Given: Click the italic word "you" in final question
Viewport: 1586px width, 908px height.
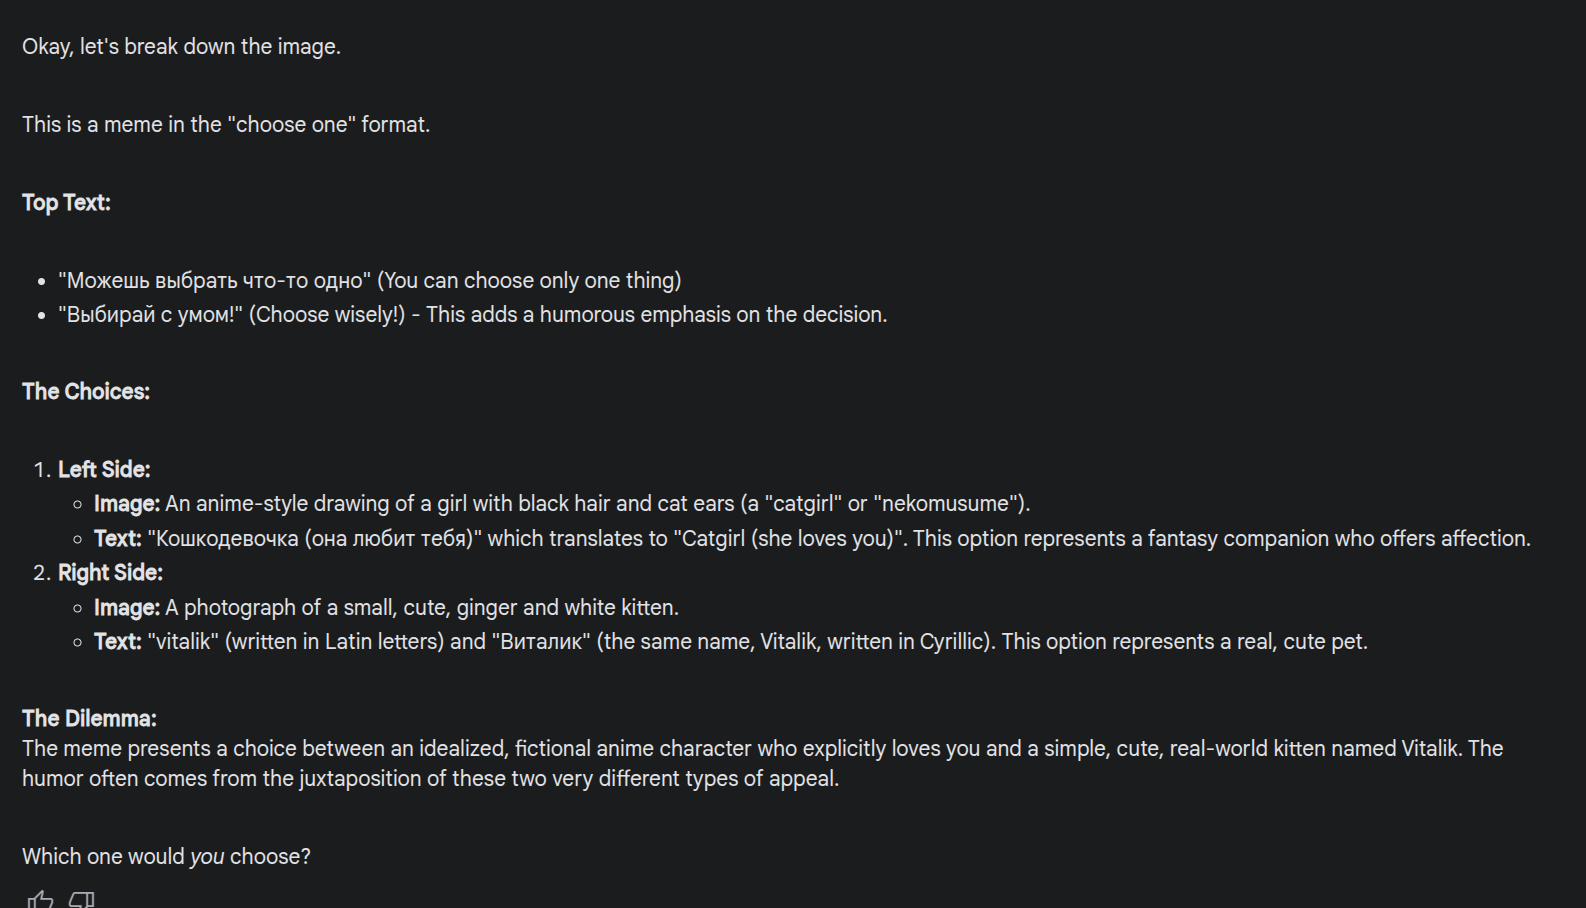Looking at the screenshot, I should pyautogui.click(x=207, y=858).
